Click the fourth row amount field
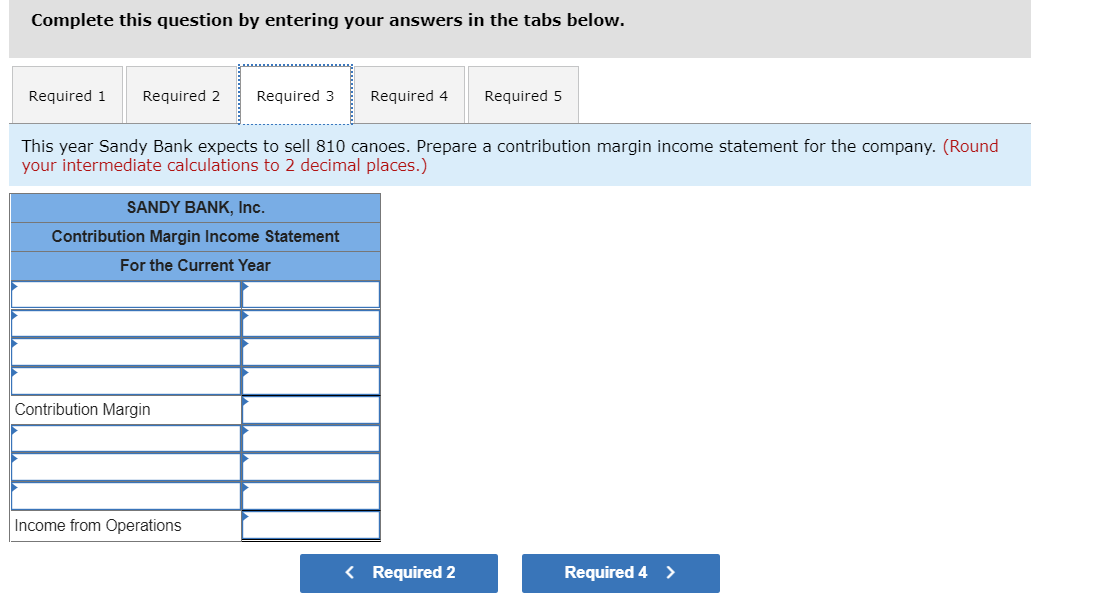The width and height of the screenshot is (1093, 616). pos(310,380)
